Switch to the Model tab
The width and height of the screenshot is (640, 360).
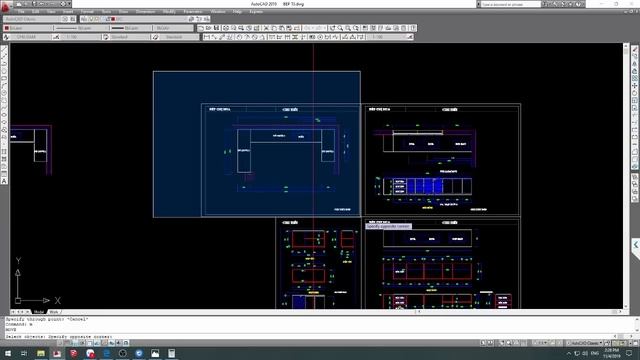(39, 311)
